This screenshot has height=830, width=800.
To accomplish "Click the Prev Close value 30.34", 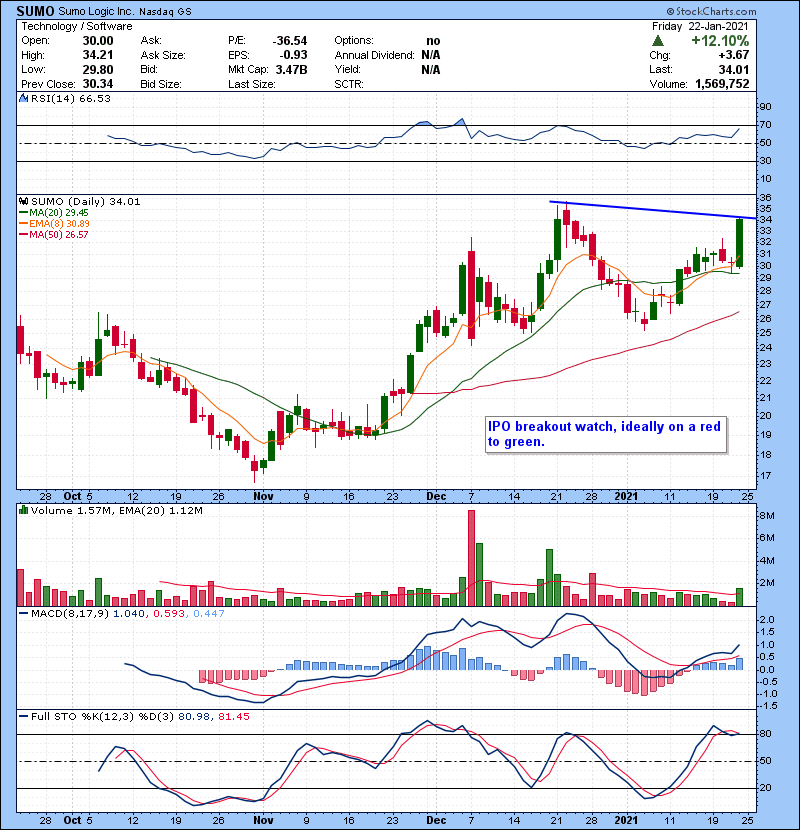I will pyautogui.click(x=97, y=84).
